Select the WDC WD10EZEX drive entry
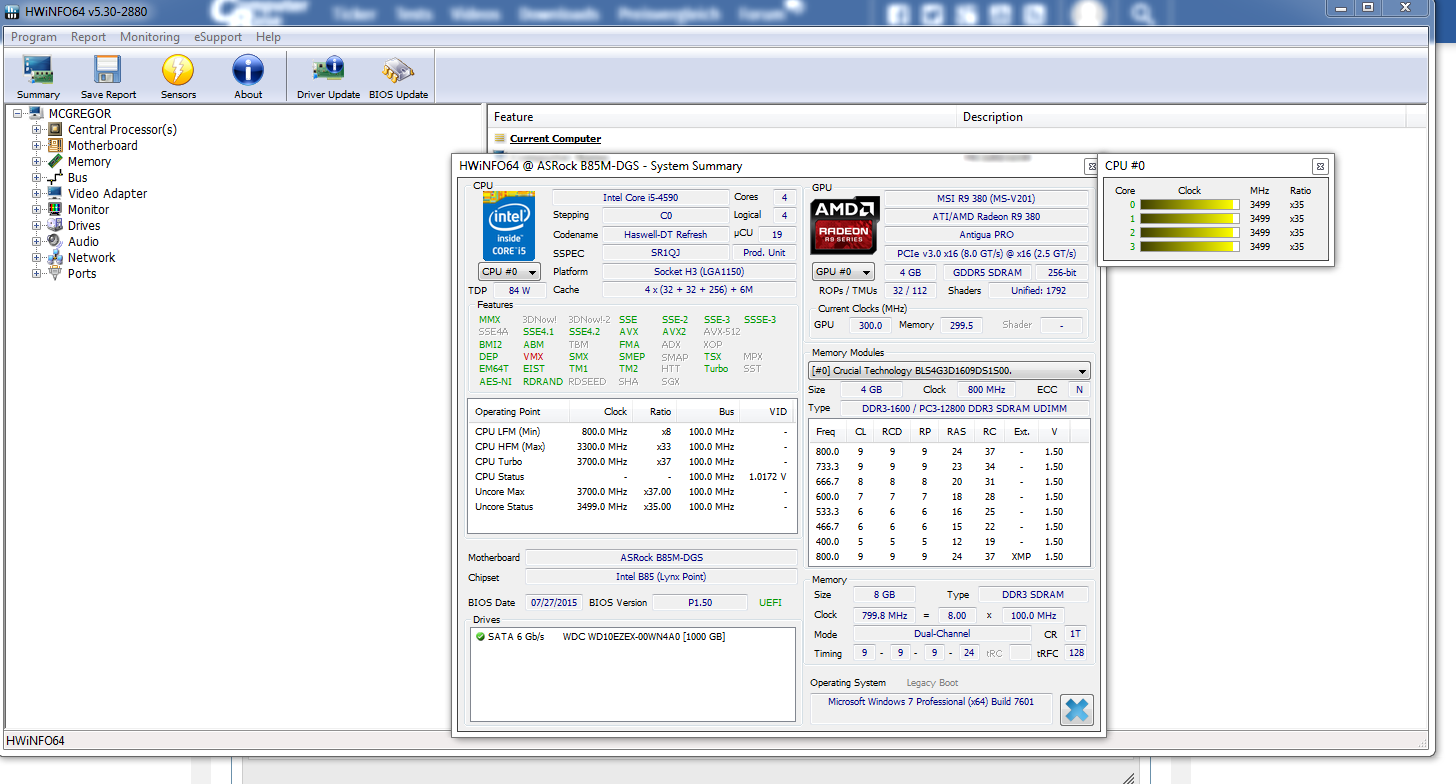 tap(644, 637)
